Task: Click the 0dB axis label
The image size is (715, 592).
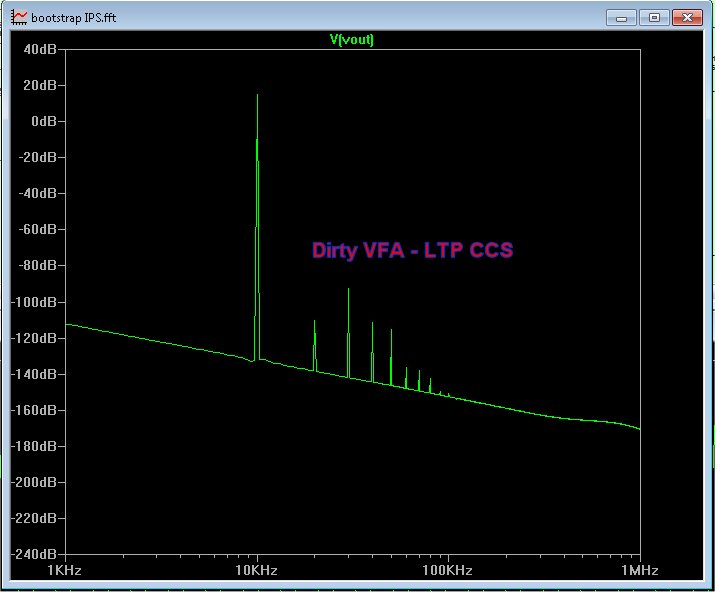Action: 44,121
